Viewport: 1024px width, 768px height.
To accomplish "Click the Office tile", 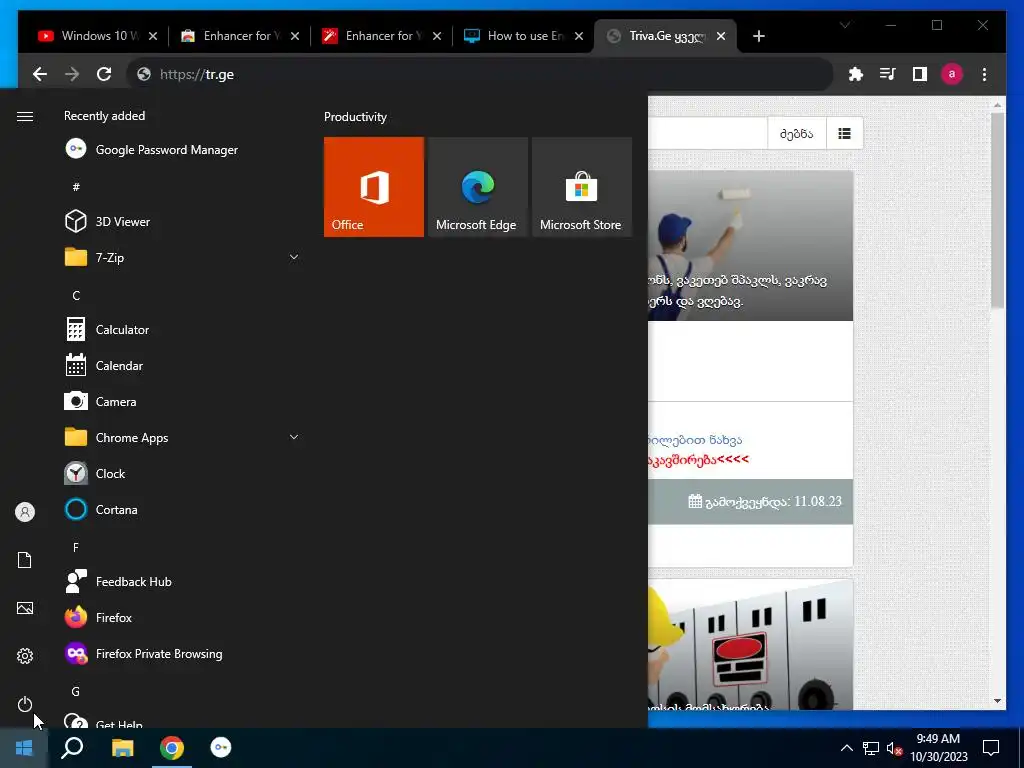I will tap(374, 187).
